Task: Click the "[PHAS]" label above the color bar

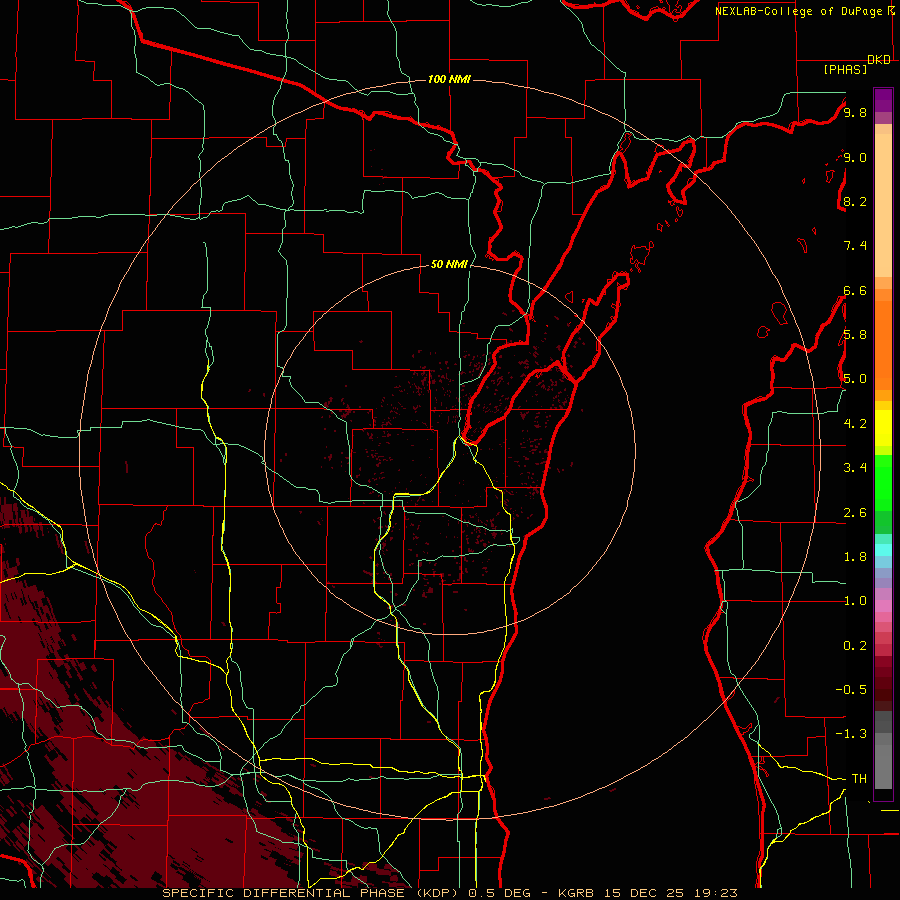Action: pos(845,69)
